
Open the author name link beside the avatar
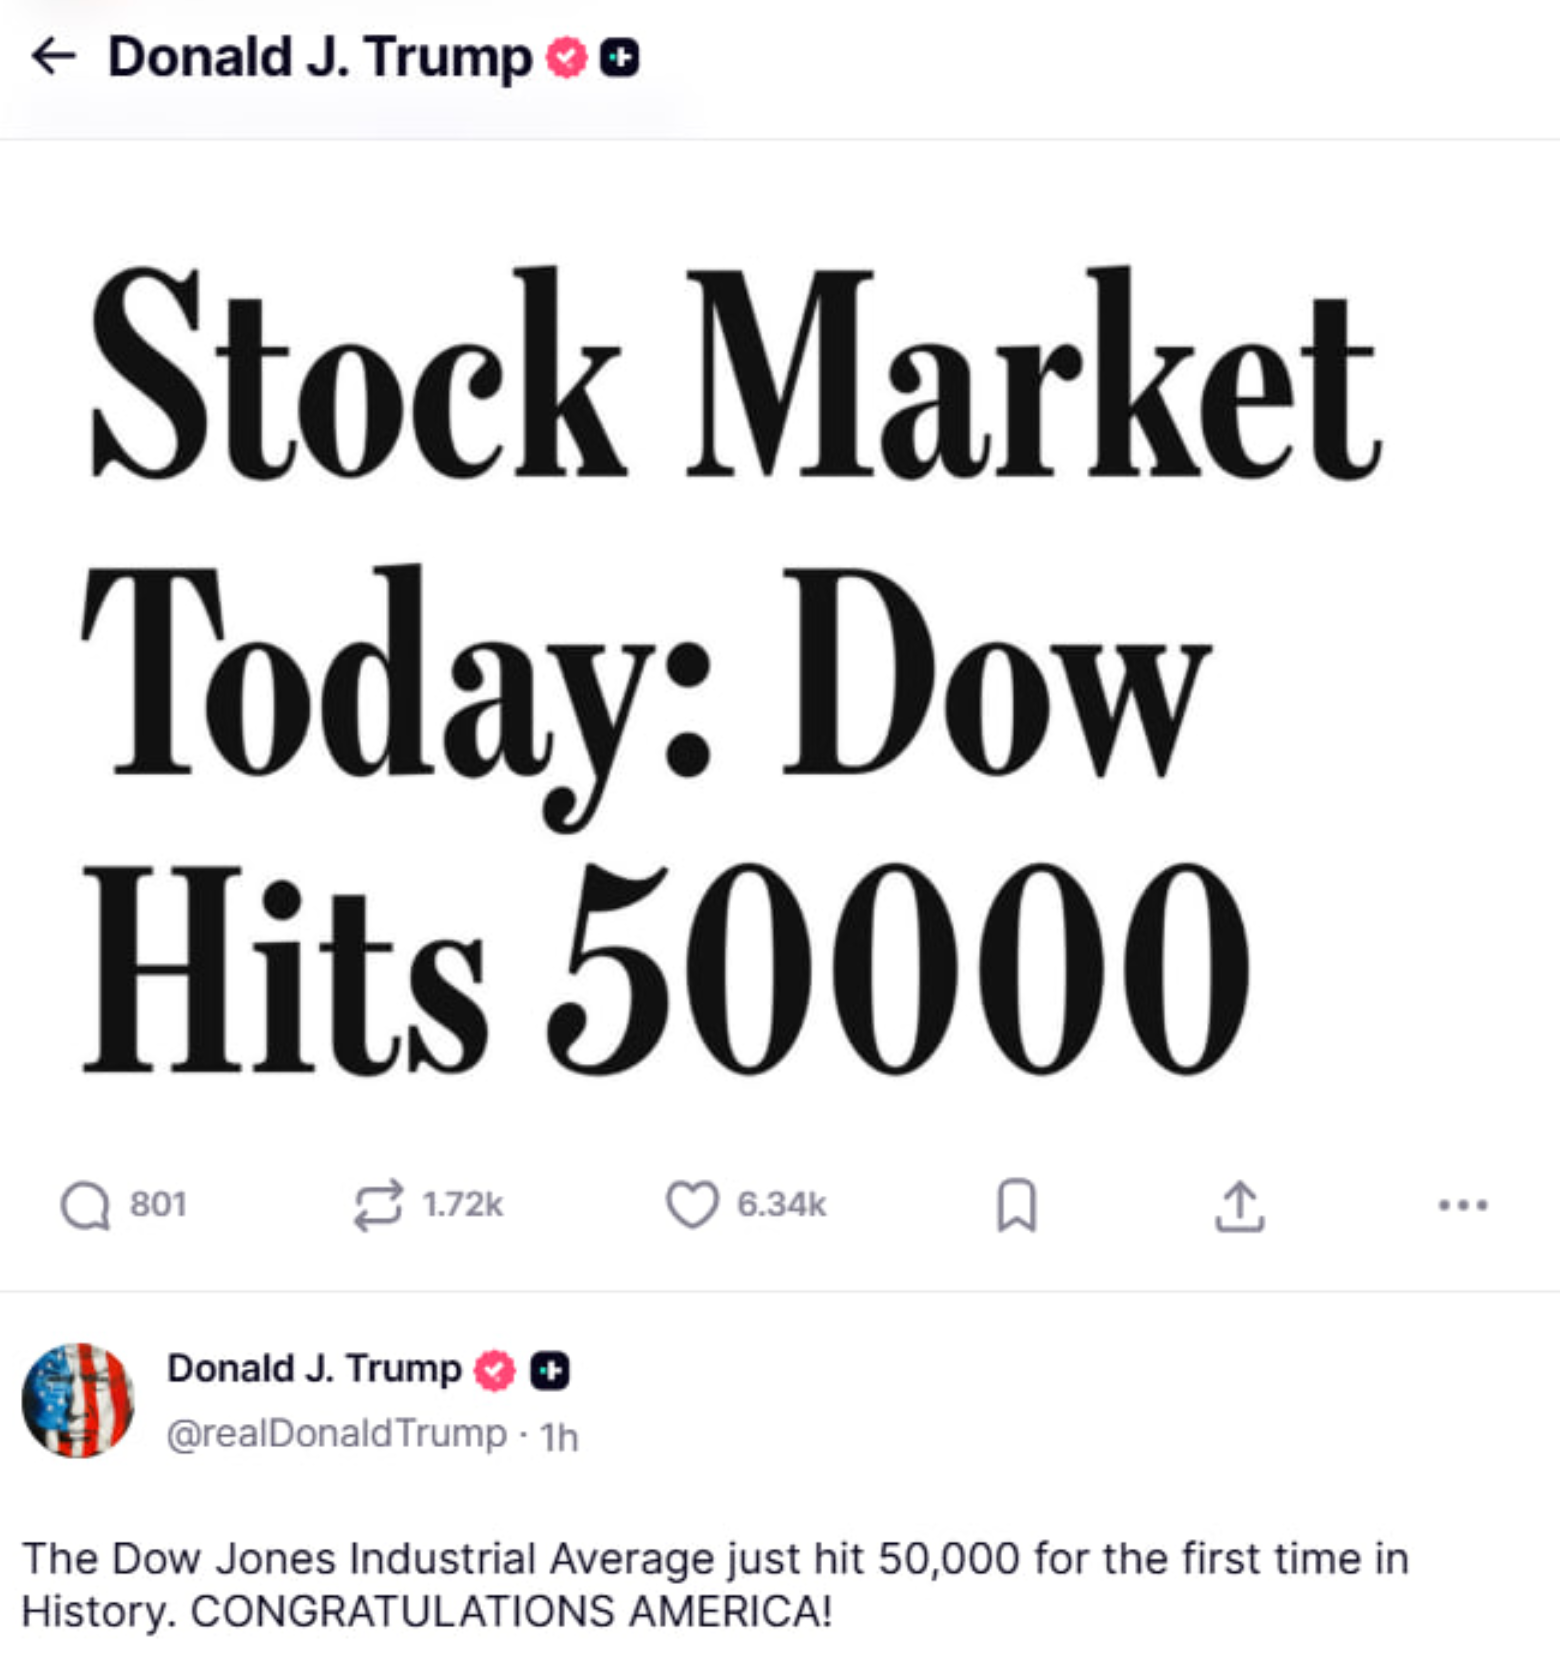point(314,1368)
